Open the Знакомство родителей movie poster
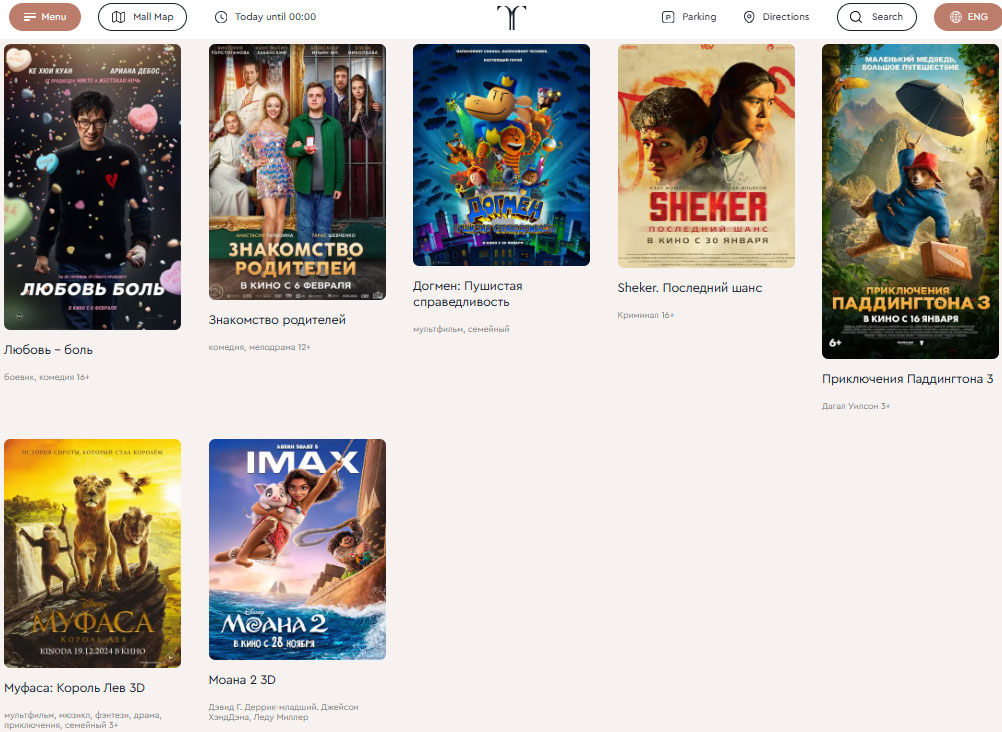Viewport: 1002px width, 732px height. coord(297,172)
